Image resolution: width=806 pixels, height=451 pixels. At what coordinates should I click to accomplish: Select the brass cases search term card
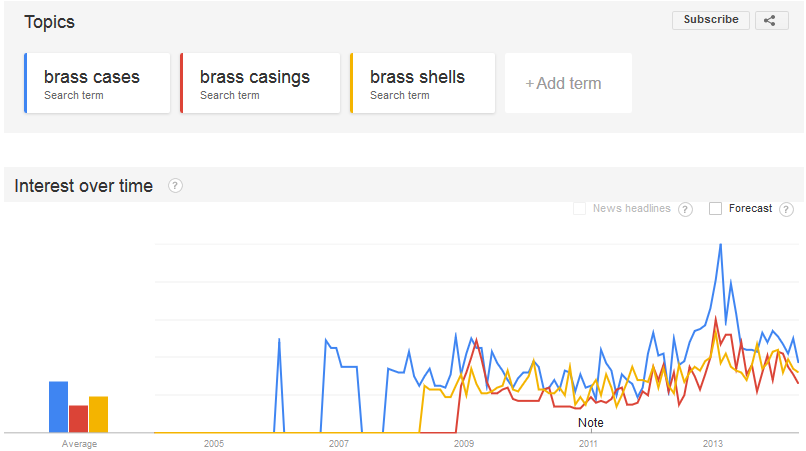97,83
